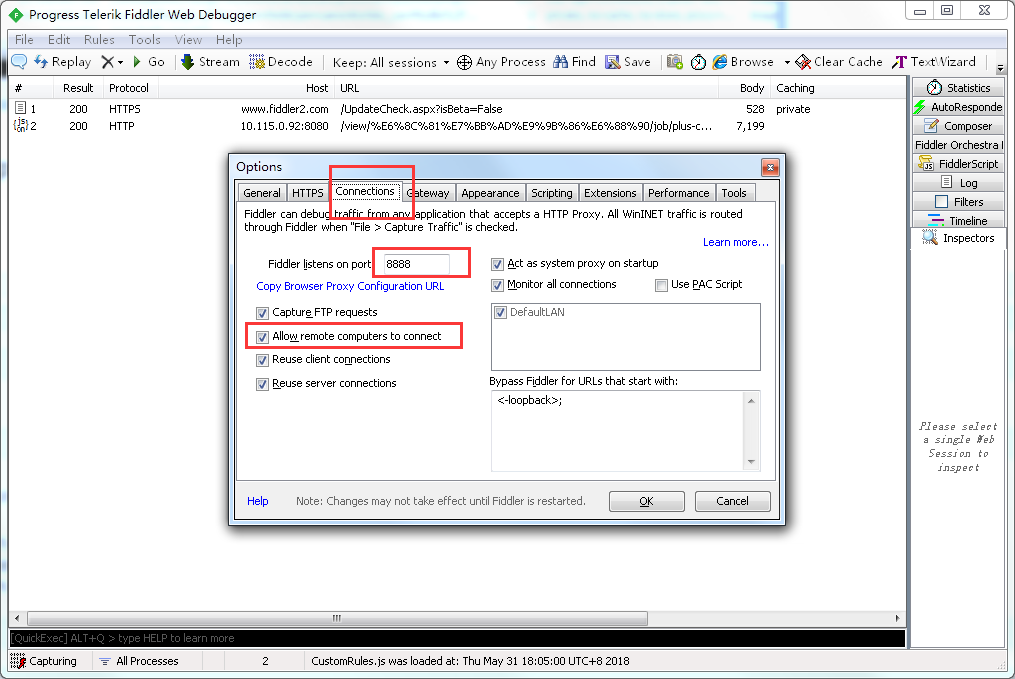Open the Log panel tab

(959, 183)
